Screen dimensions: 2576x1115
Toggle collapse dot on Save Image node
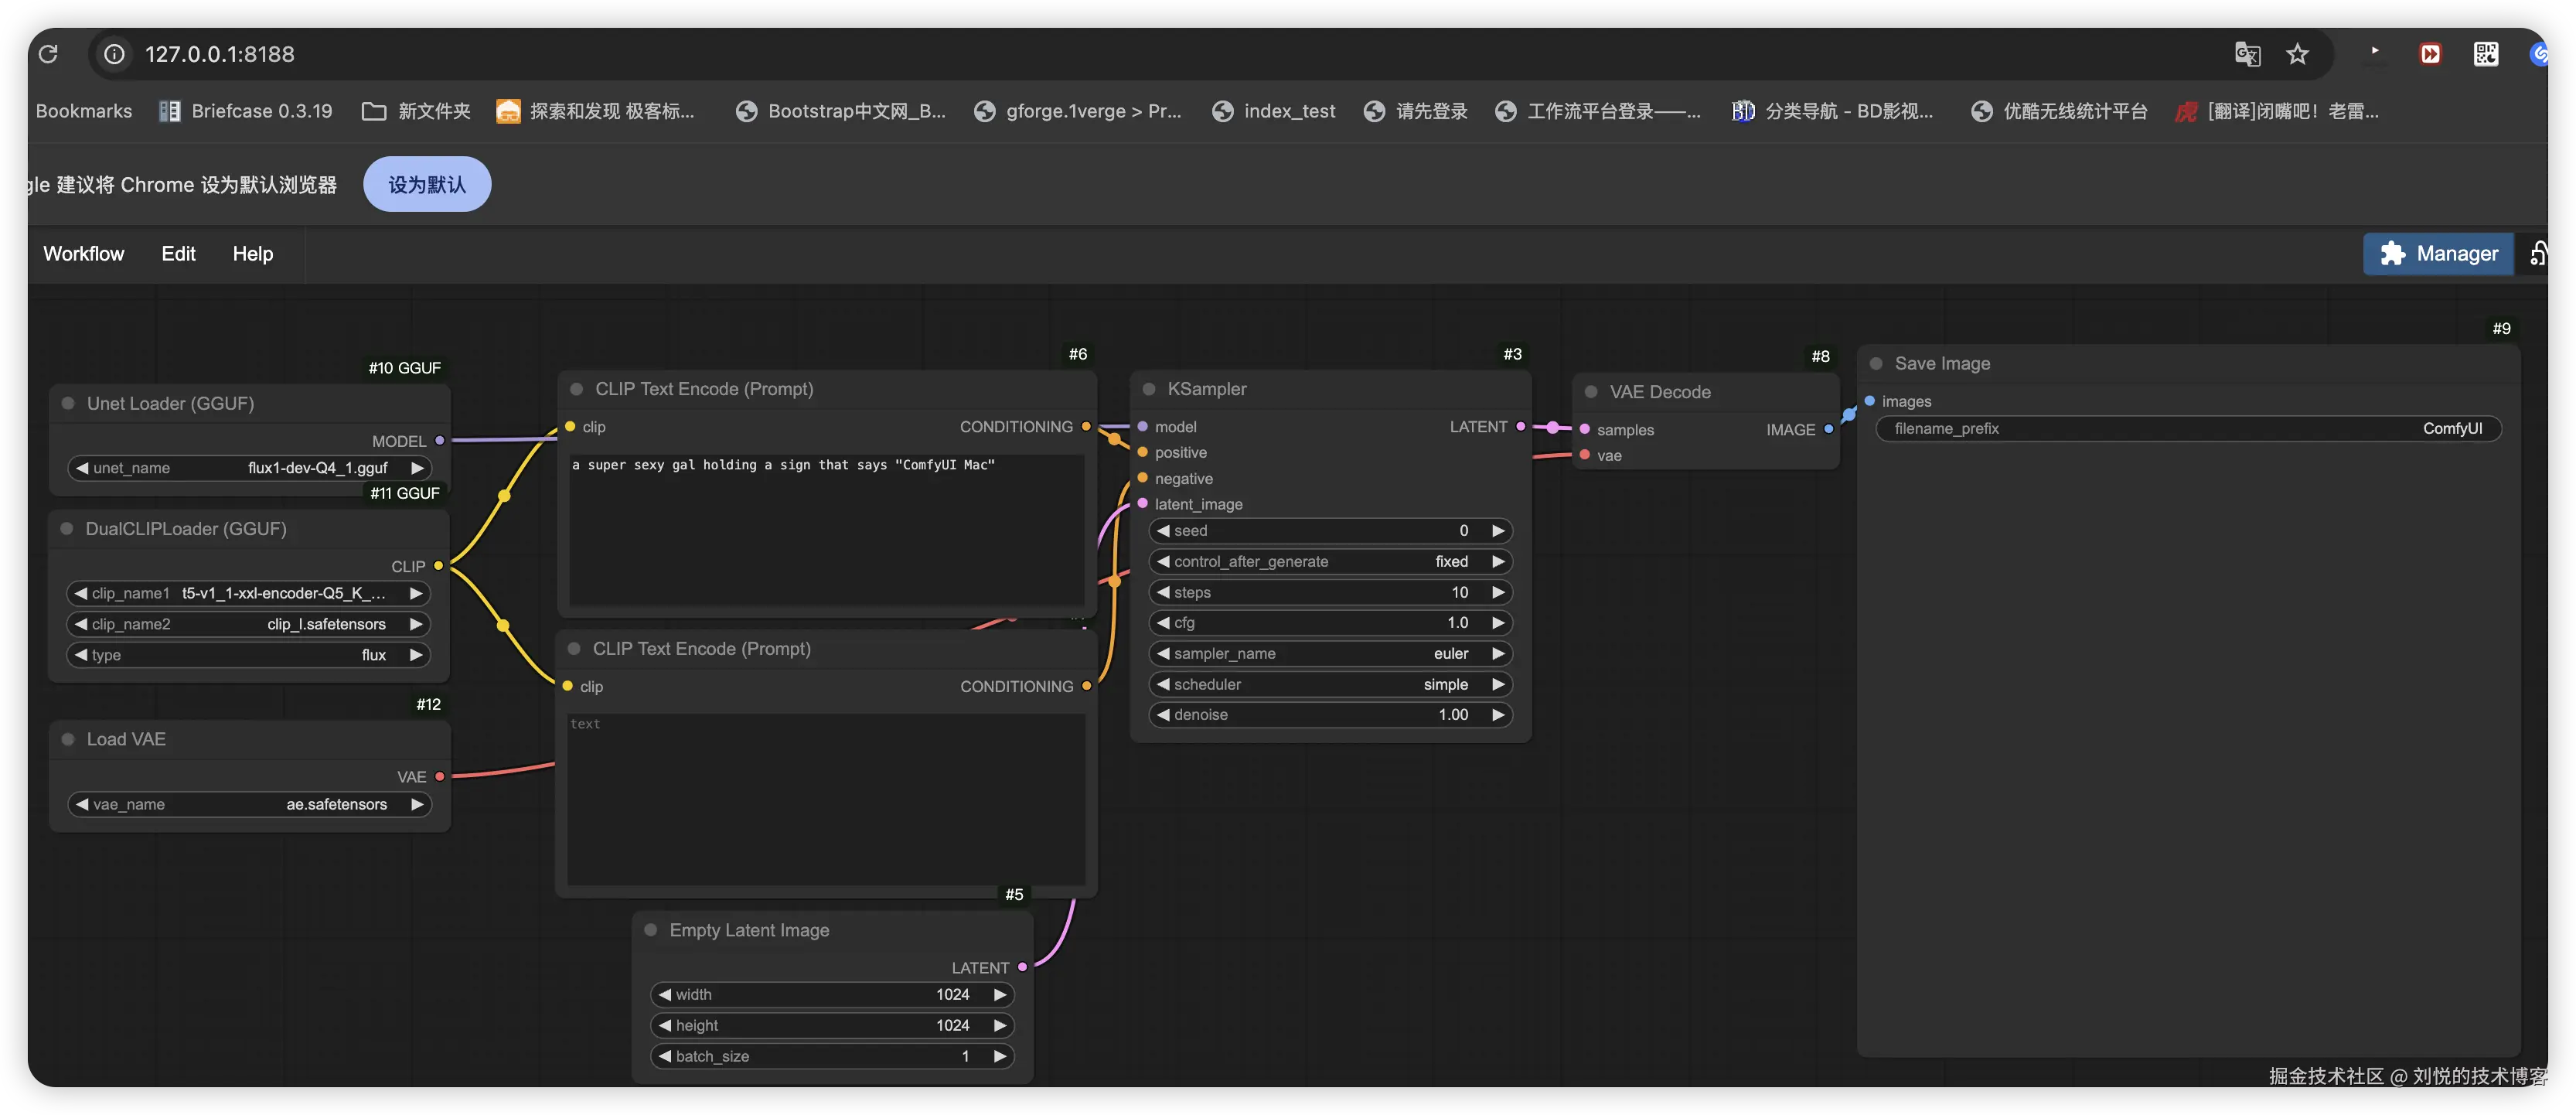[x=1876, y=364]
